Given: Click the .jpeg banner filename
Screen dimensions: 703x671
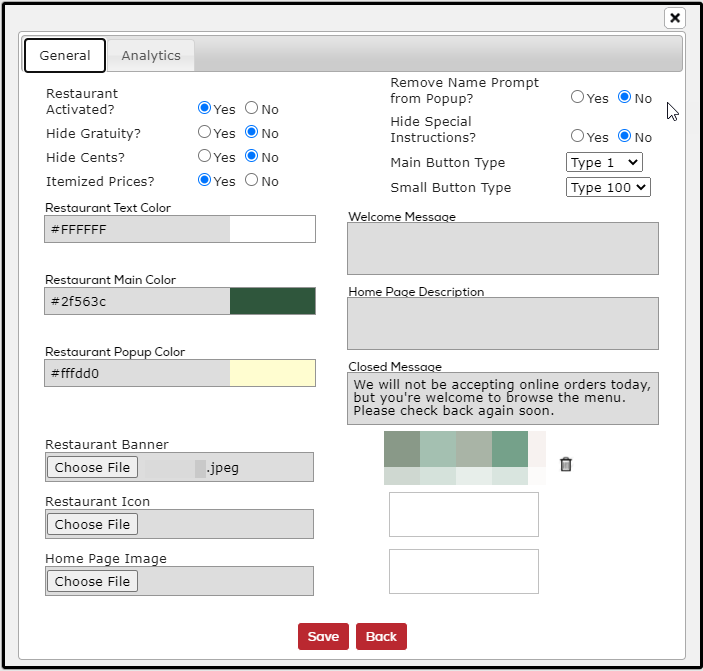Looking at the screenshot, I should (x=223, y=468).
